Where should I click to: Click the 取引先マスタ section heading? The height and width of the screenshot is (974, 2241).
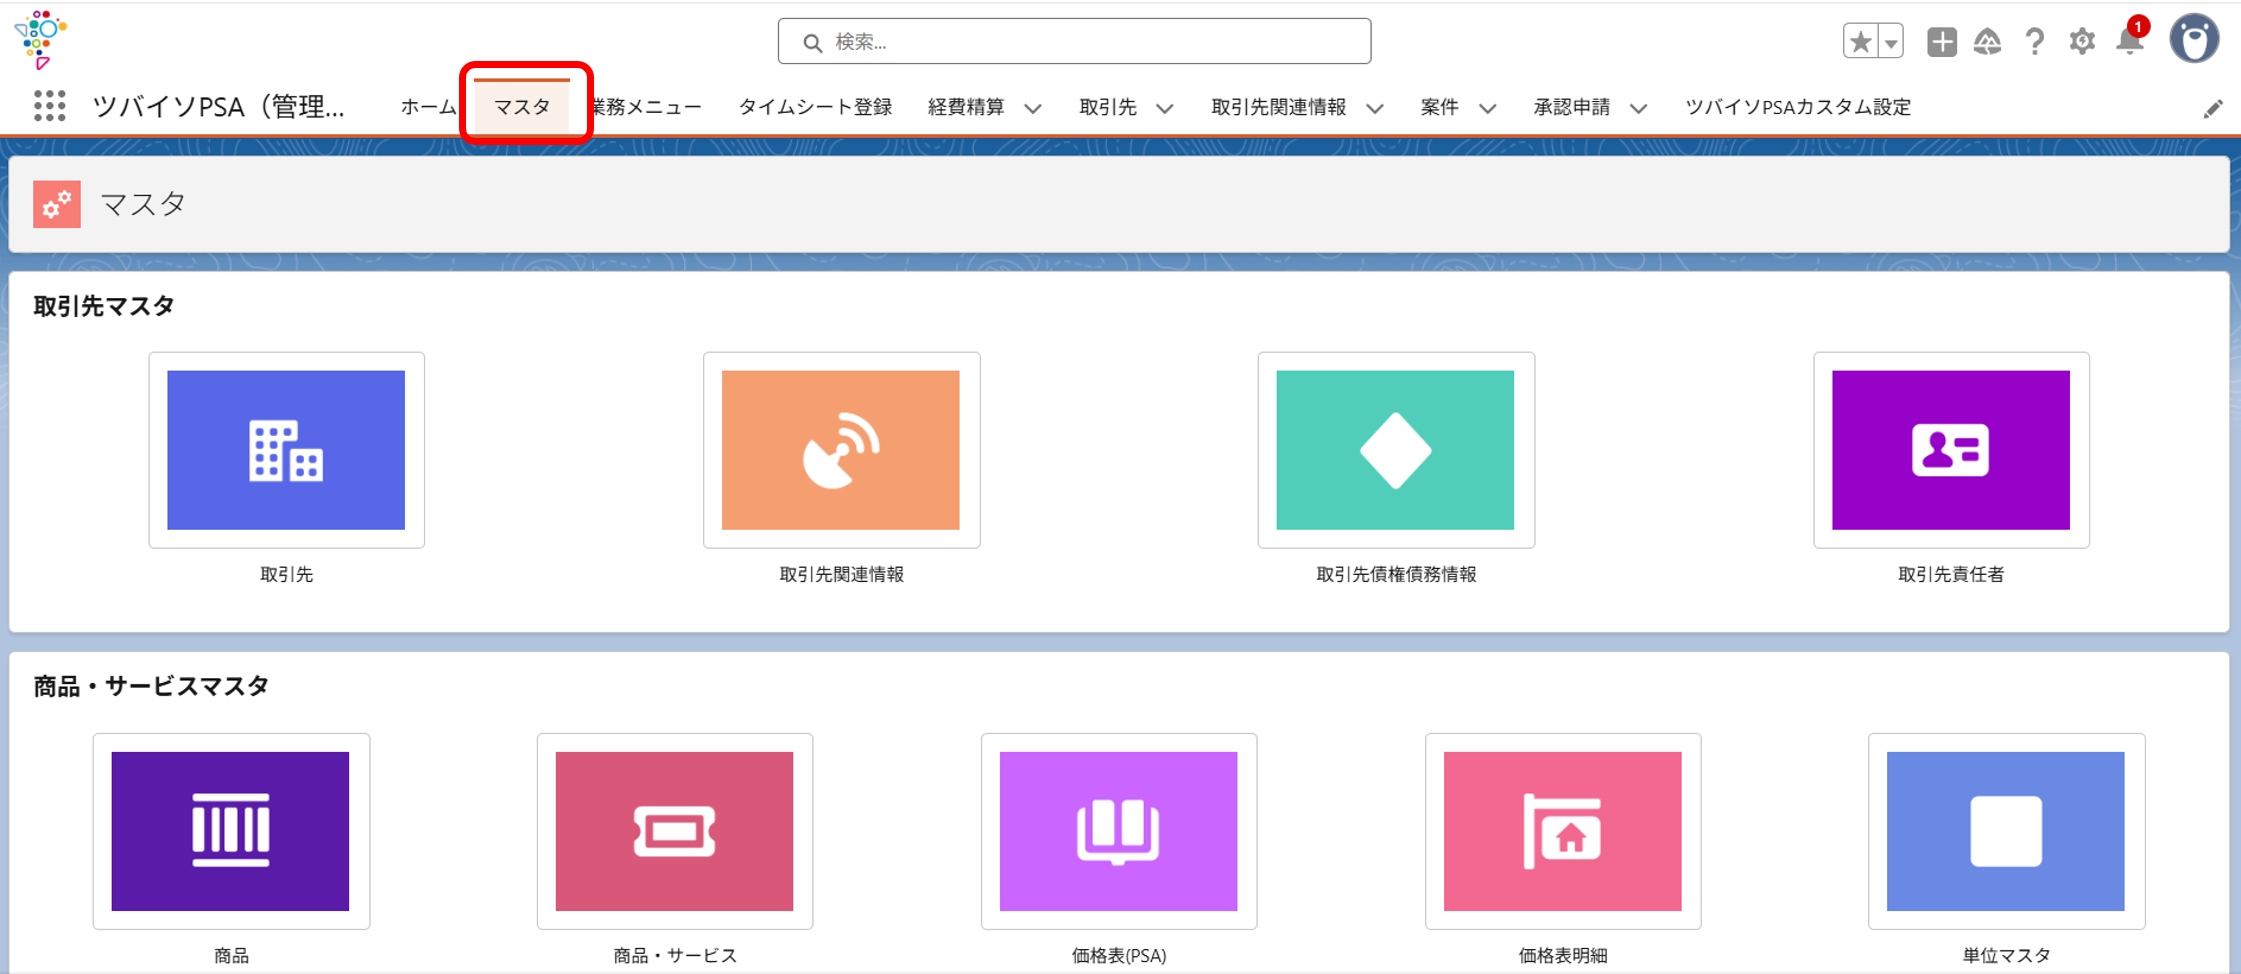click(104, 306)
